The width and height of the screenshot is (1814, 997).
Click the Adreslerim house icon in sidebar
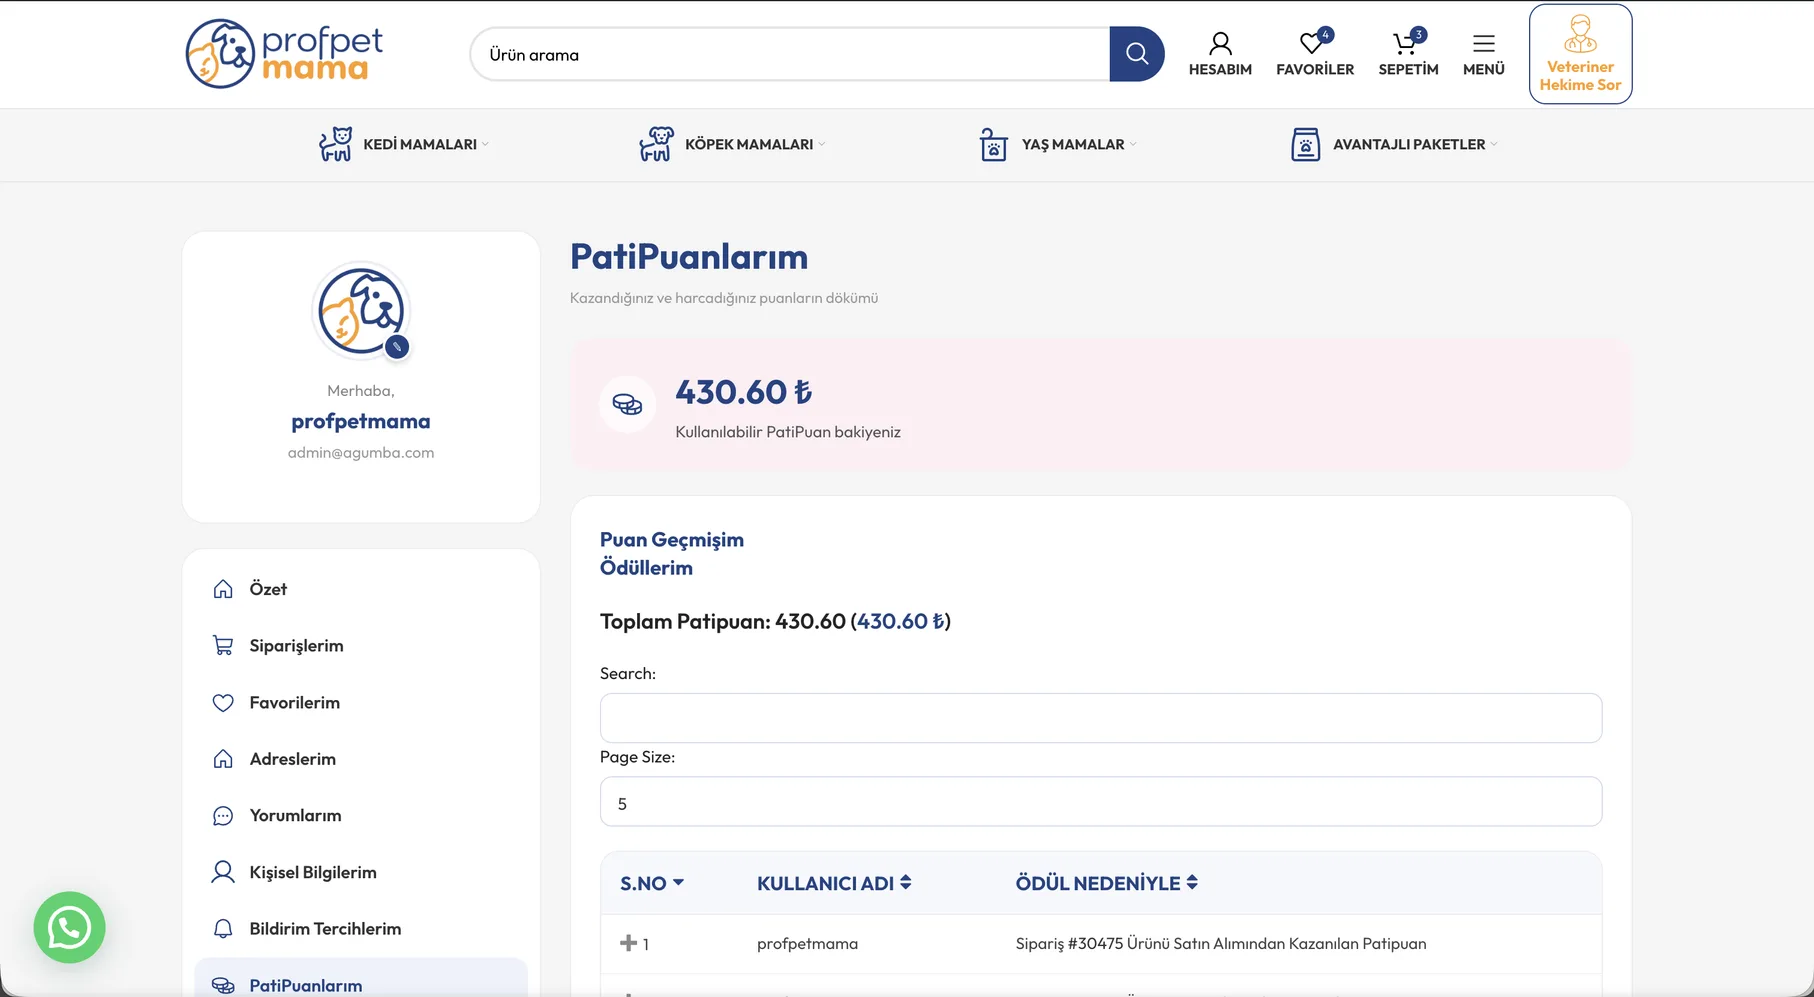(223, 759)
